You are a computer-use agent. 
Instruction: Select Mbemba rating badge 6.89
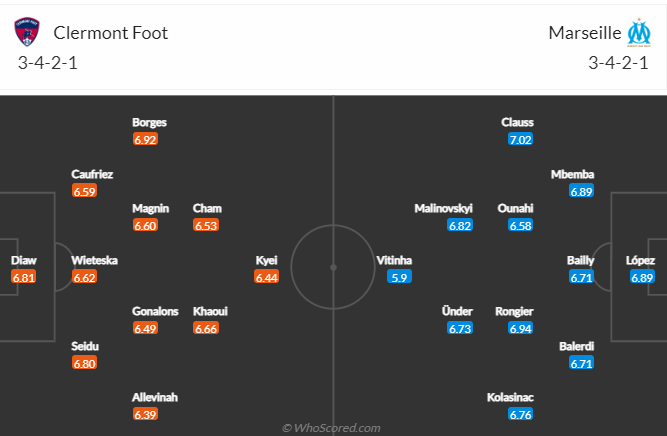tap(581, 191)
